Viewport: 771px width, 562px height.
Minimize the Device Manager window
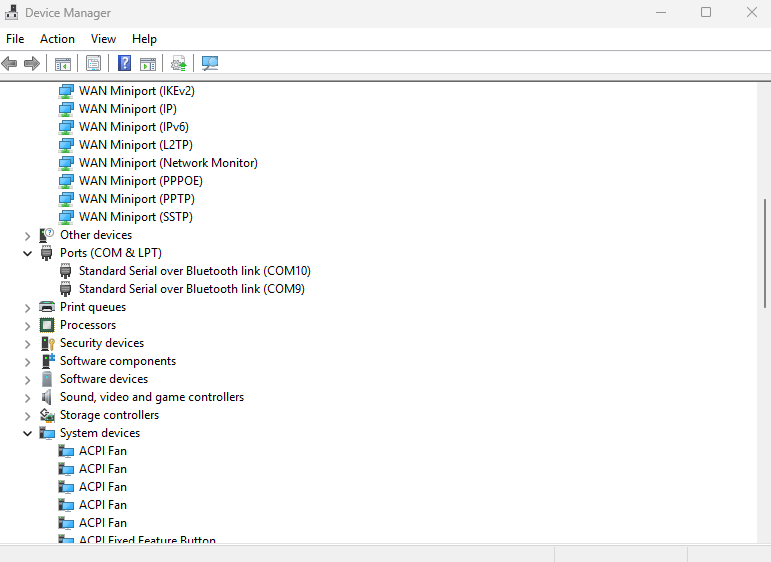click(x=661, y=12)
